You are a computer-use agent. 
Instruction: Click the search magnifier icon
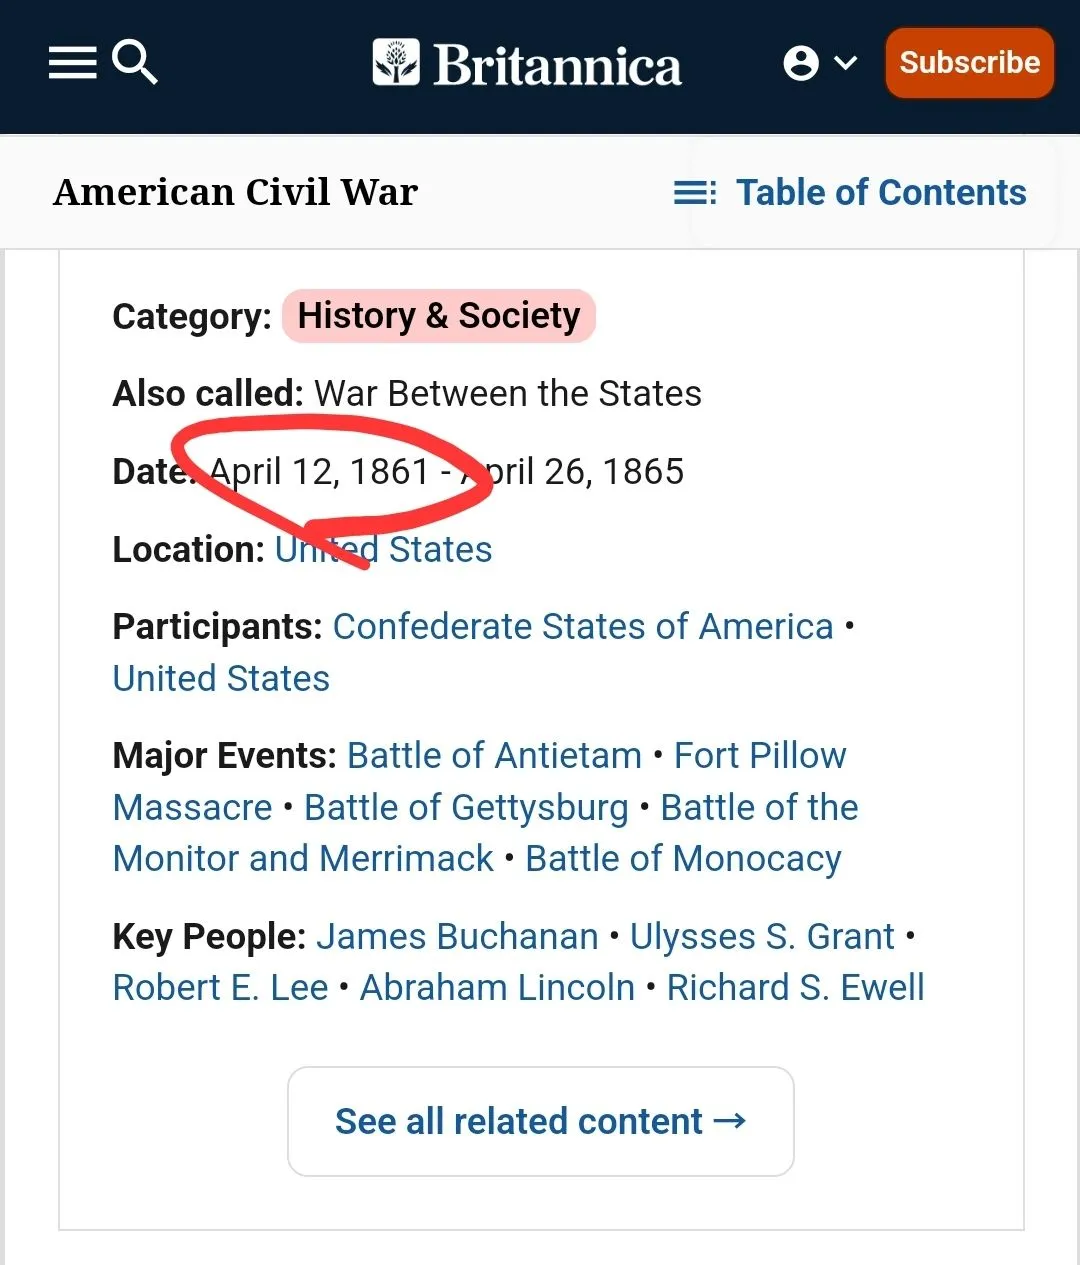pyautogui.click(x=136, y=62)
